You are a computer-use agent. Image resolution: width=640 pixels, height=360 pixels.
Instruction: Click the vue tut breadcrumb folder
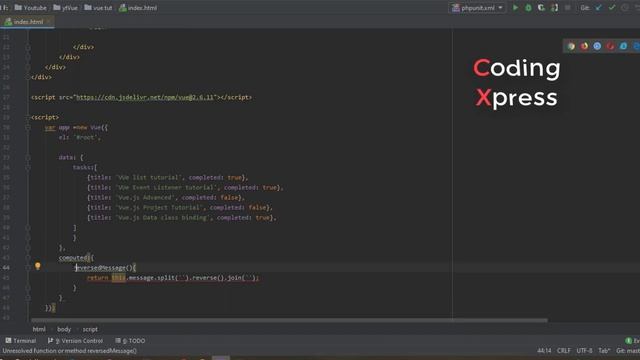coord(98,8)
